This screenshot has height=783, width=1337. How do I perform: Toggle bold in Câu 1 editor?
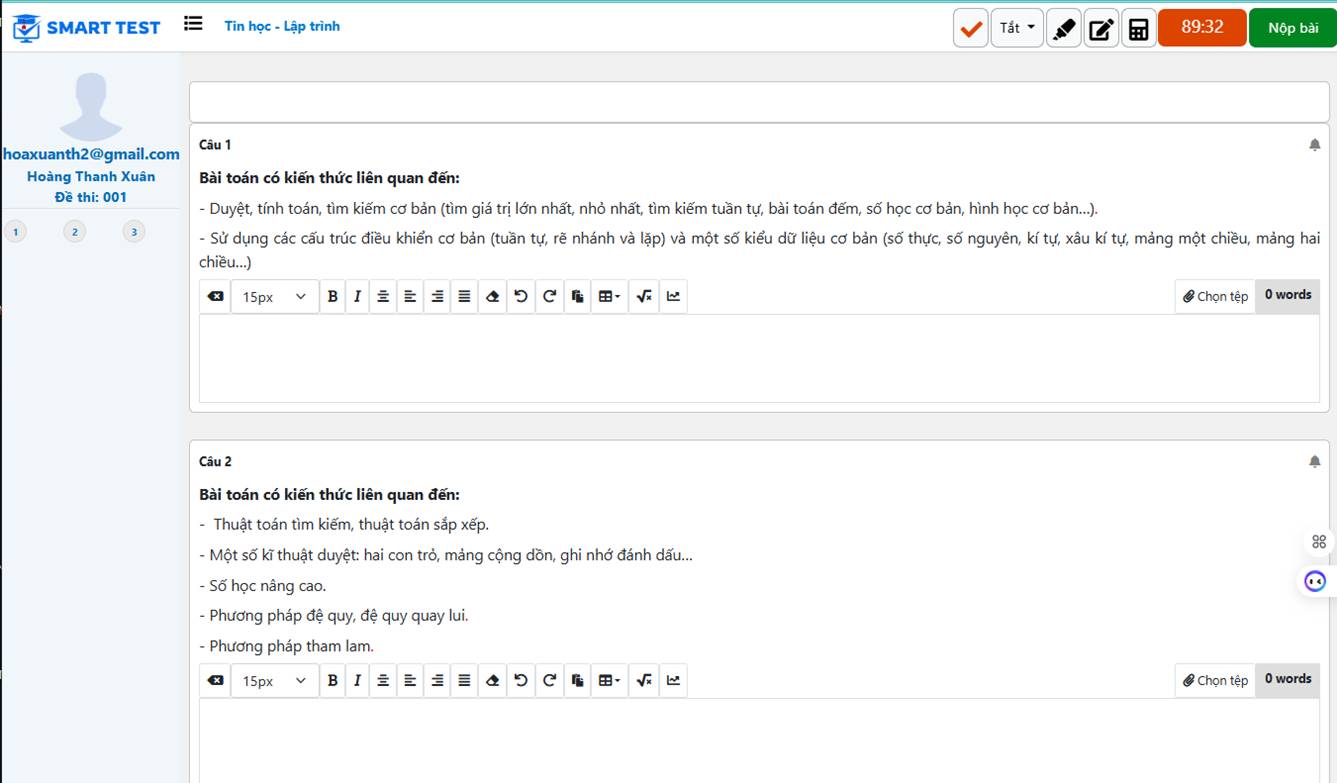click(333, 296)
